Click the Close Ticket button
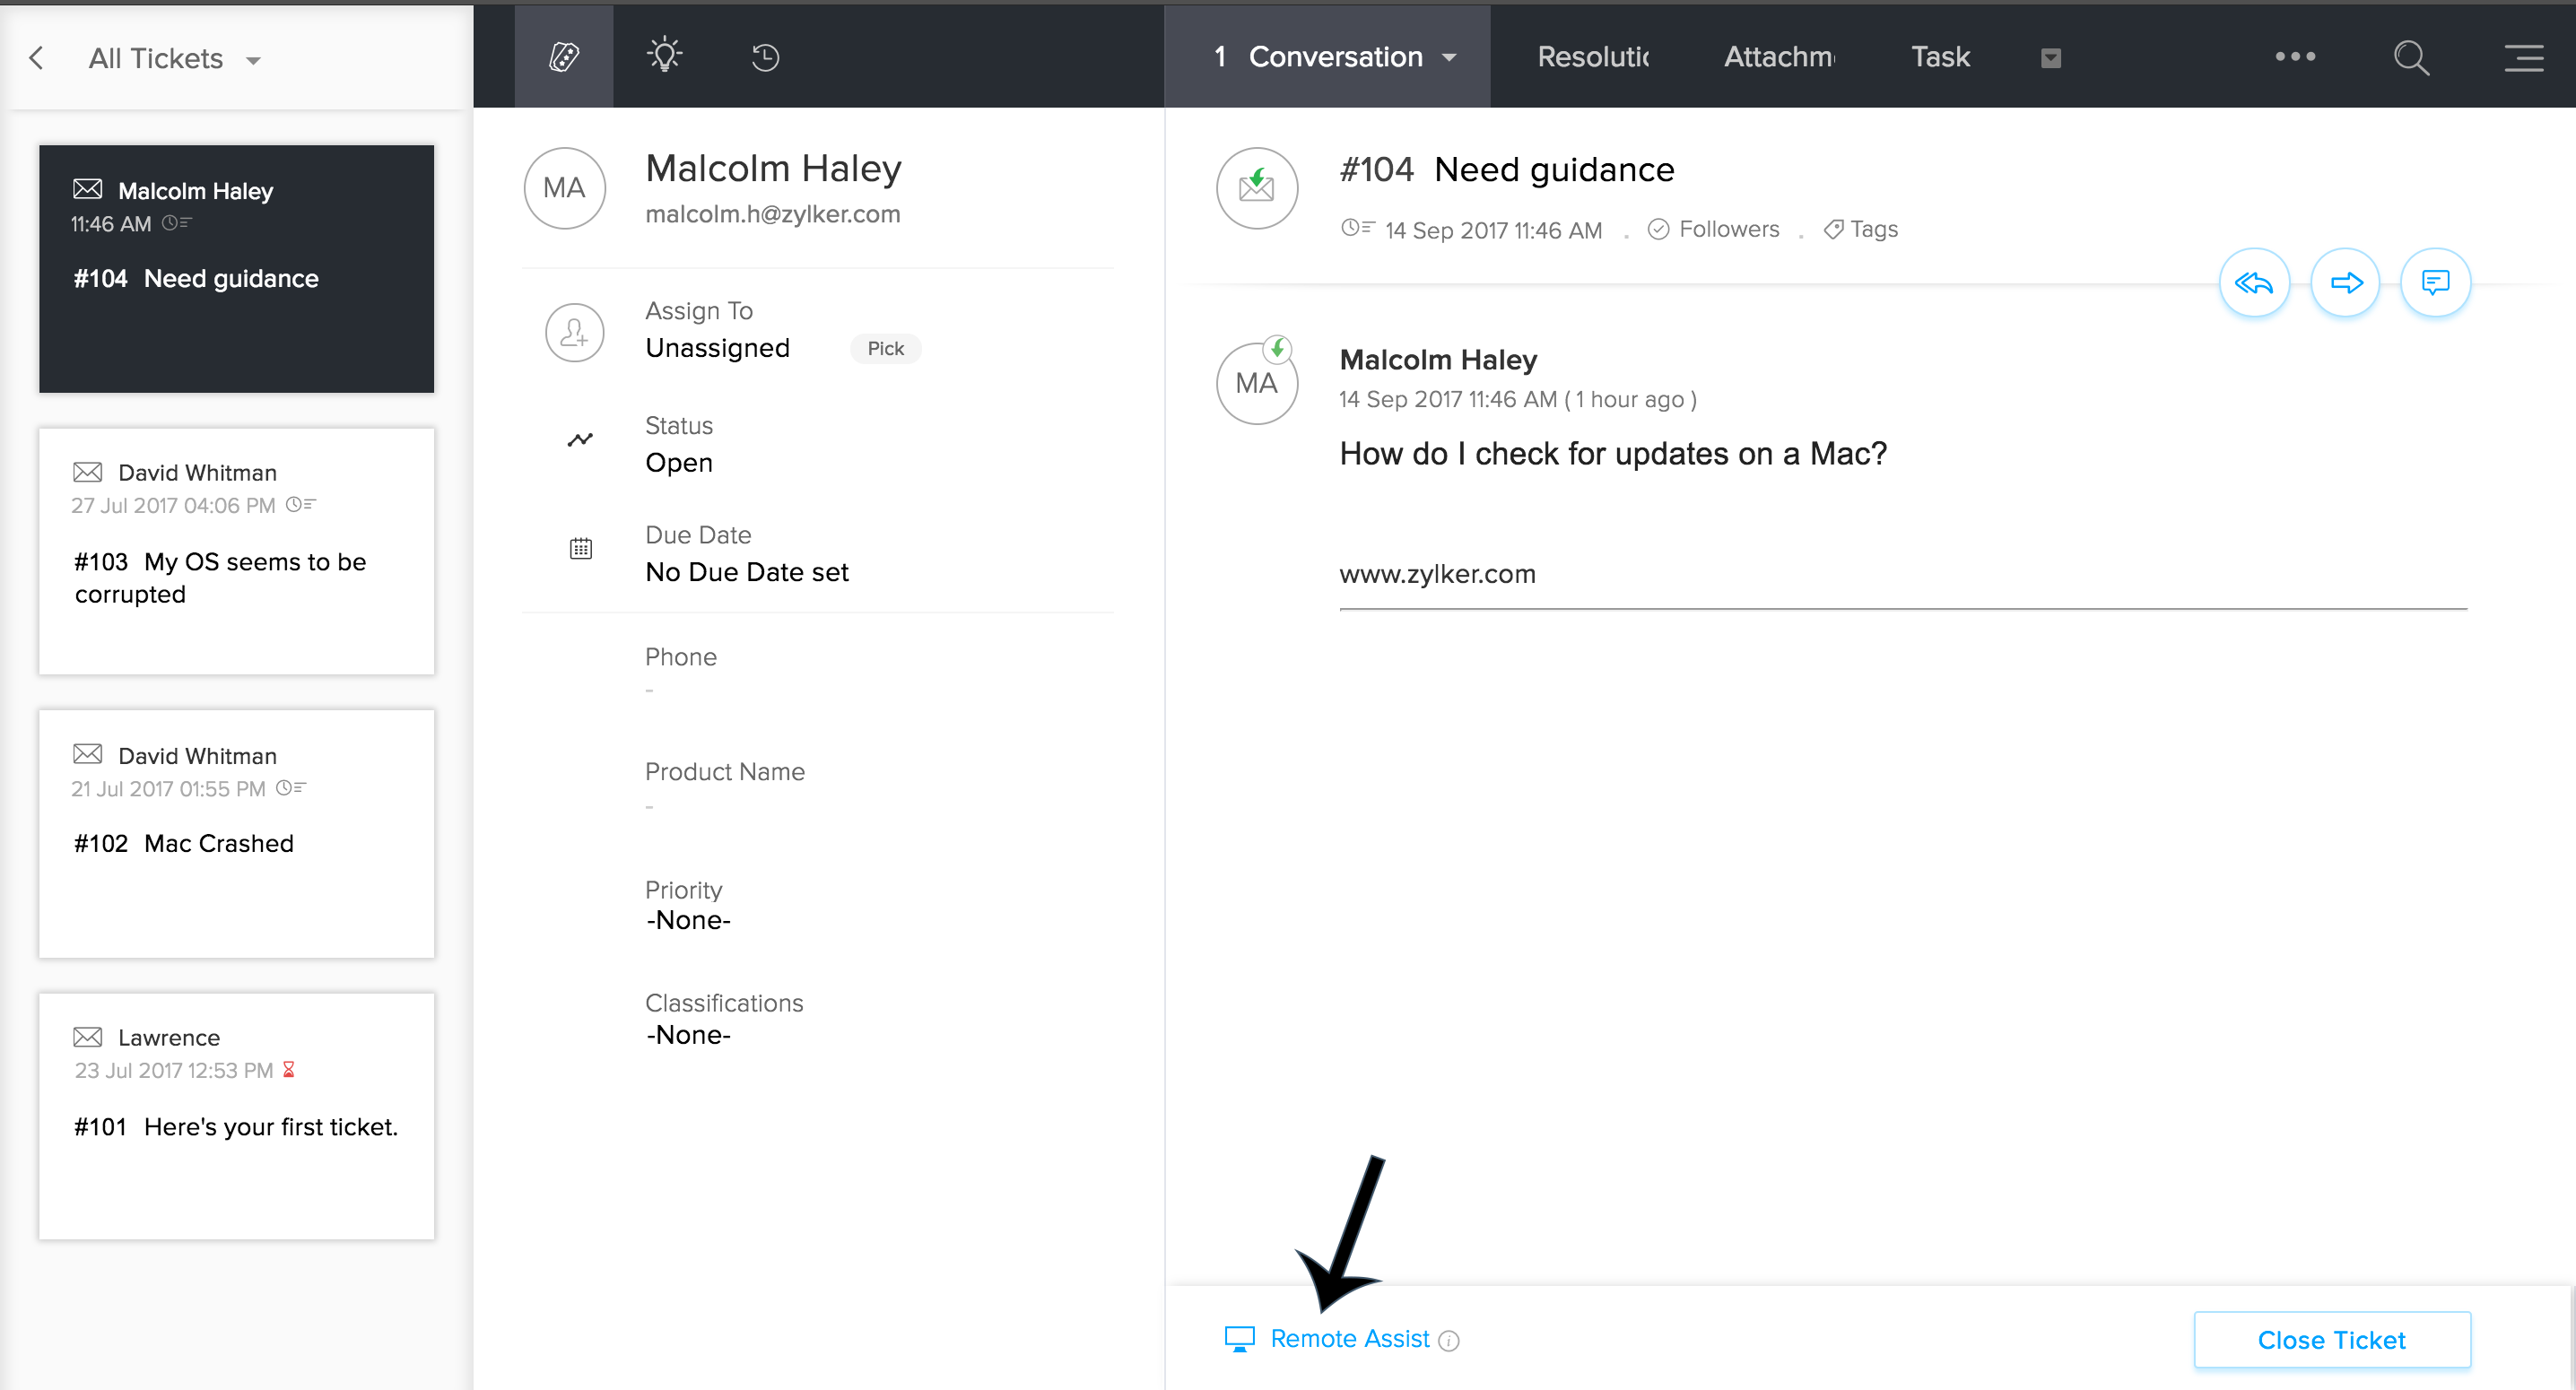2576x1390 pixels. pyautogui.click(x=2331, y=1341)
